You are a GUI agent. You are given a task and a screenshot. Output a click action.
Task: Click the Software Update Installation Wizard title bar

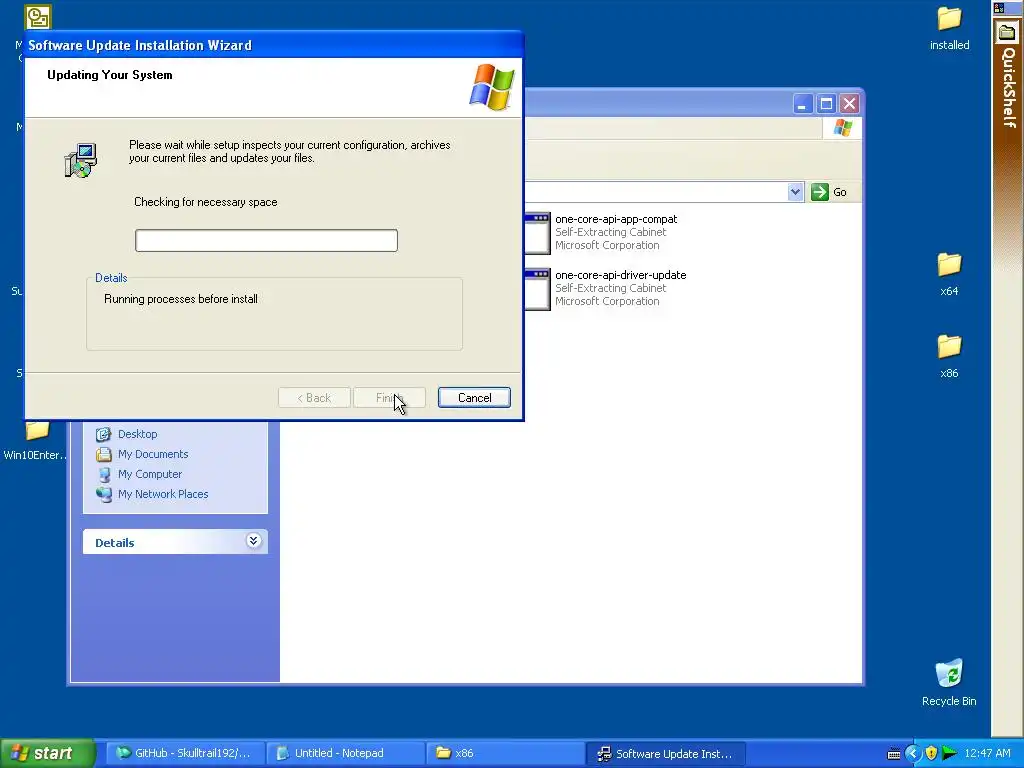click(x=274, y=45)
